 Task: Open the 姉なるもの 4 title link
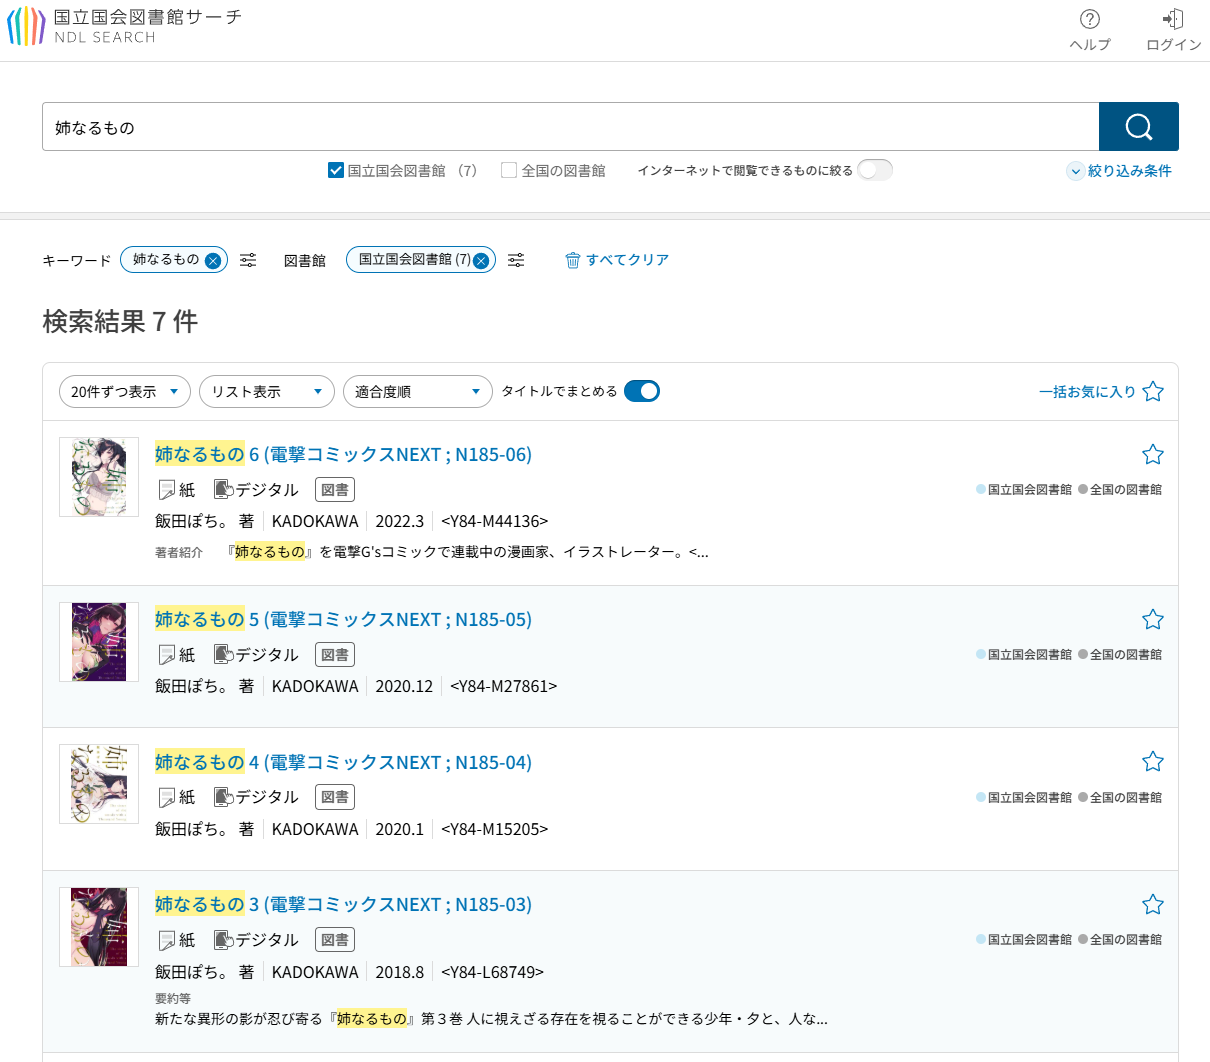click(343, 762)
